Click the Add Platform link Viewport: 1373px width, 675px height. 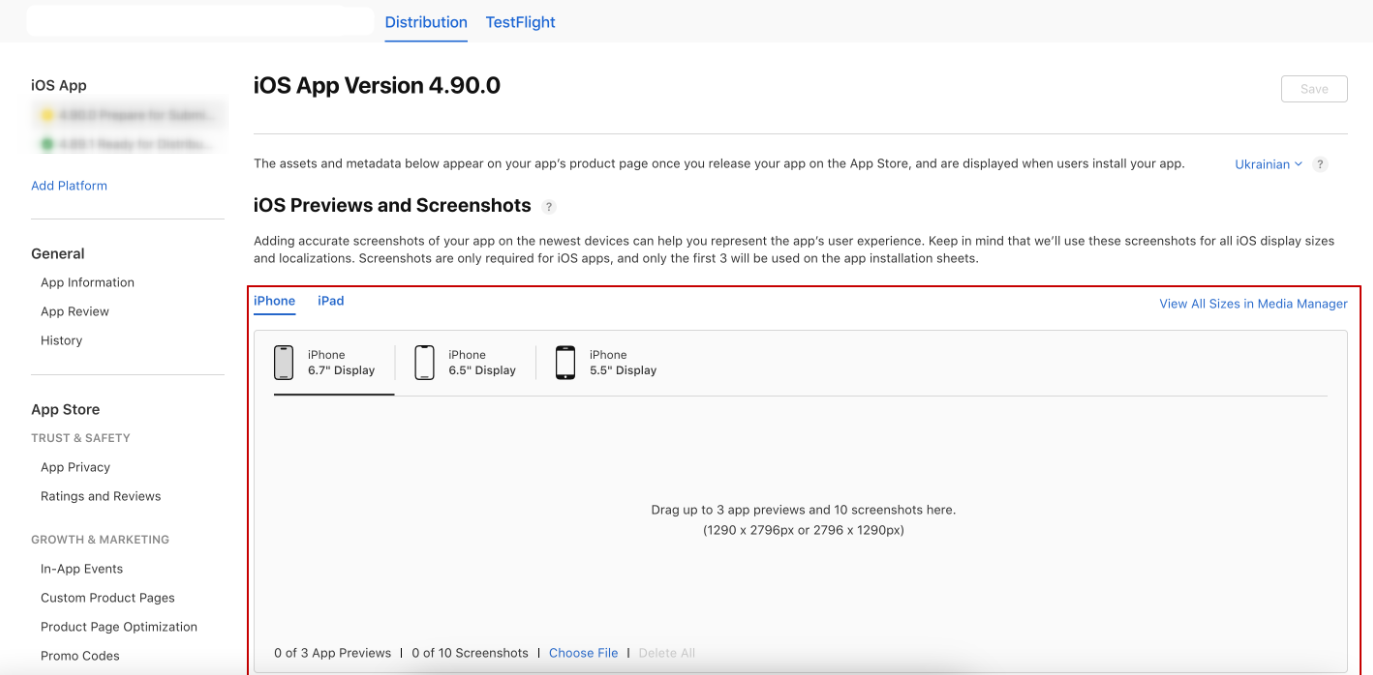point(69,186)
